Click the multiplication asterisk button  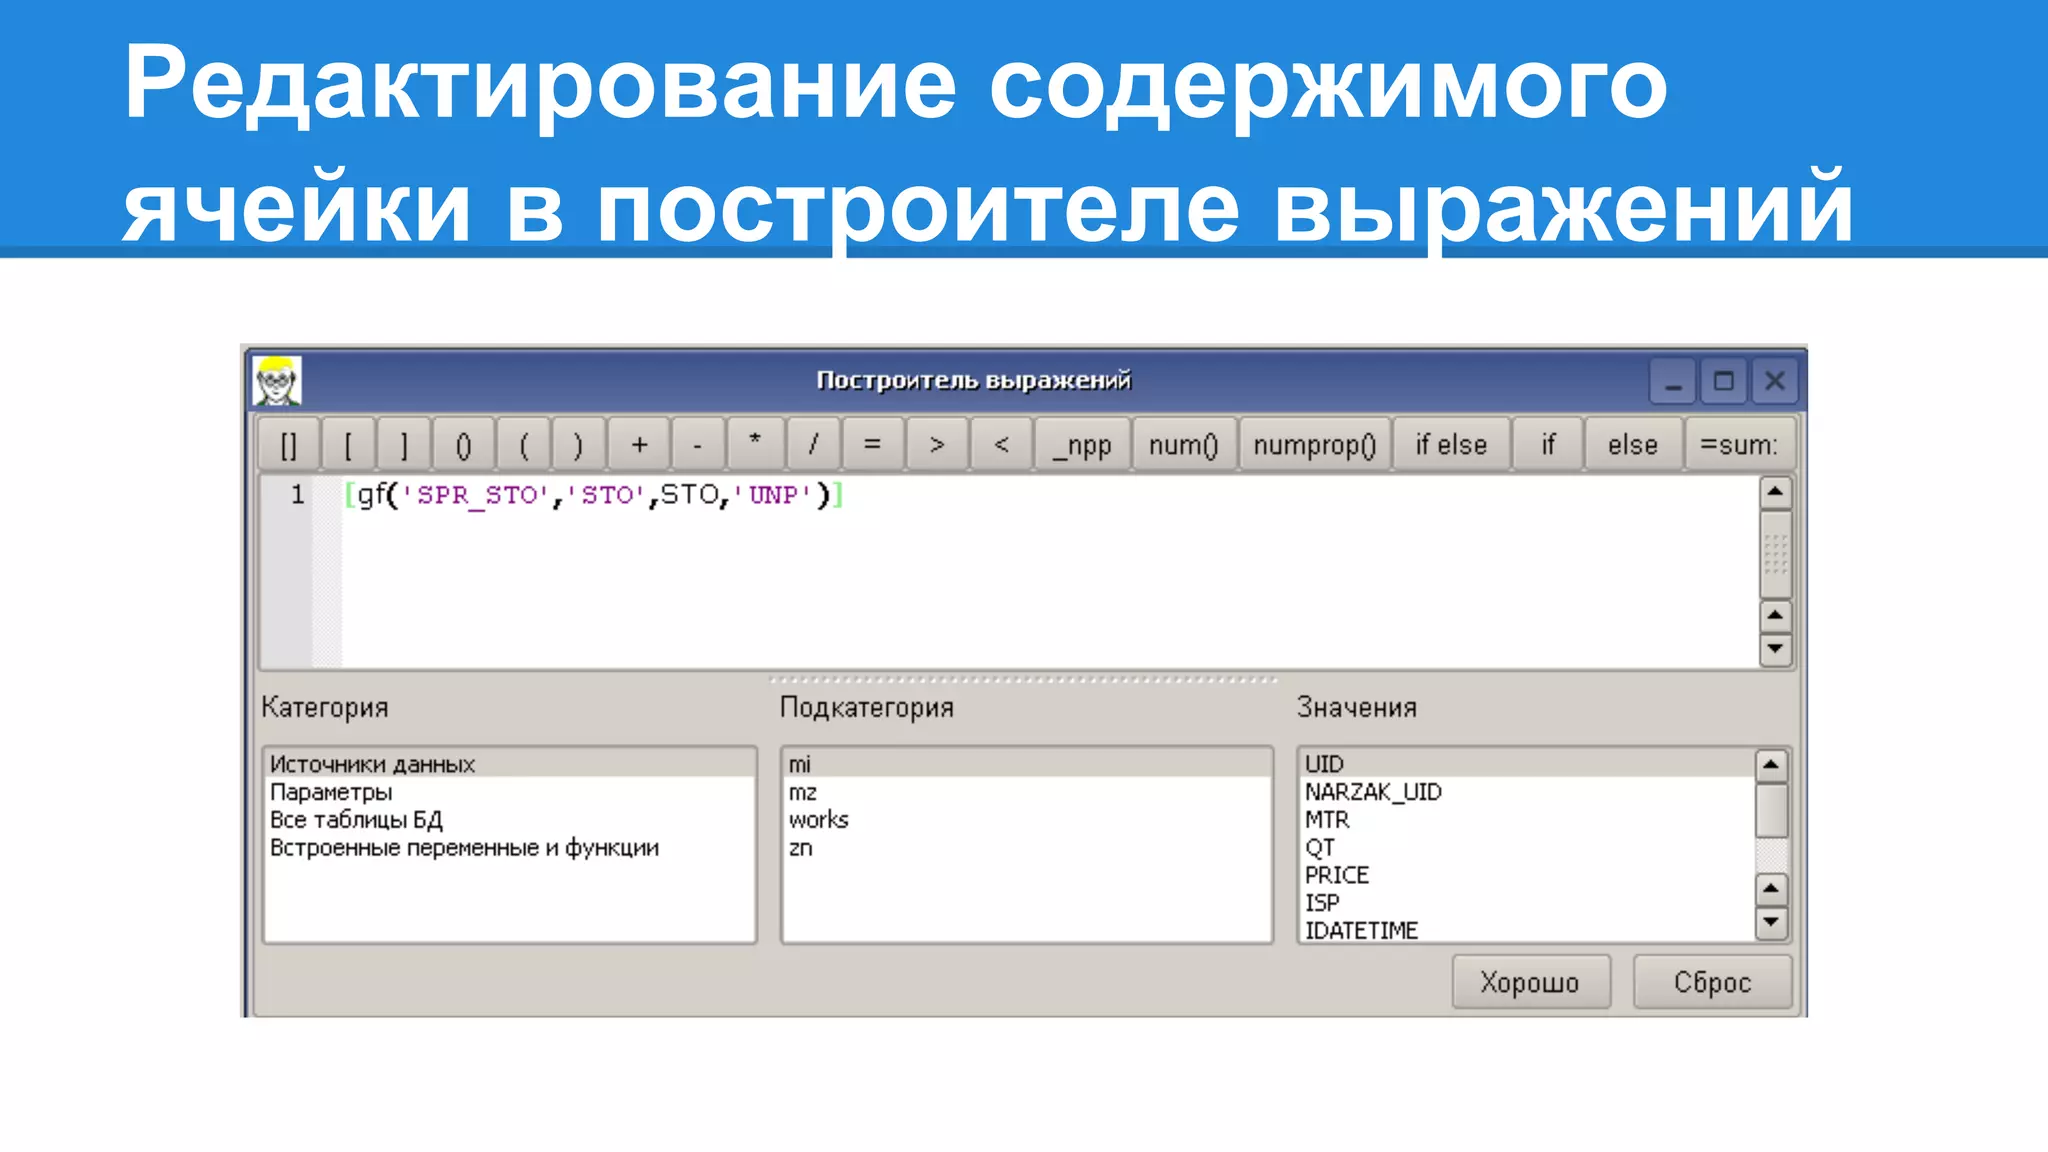pos(755,443)
